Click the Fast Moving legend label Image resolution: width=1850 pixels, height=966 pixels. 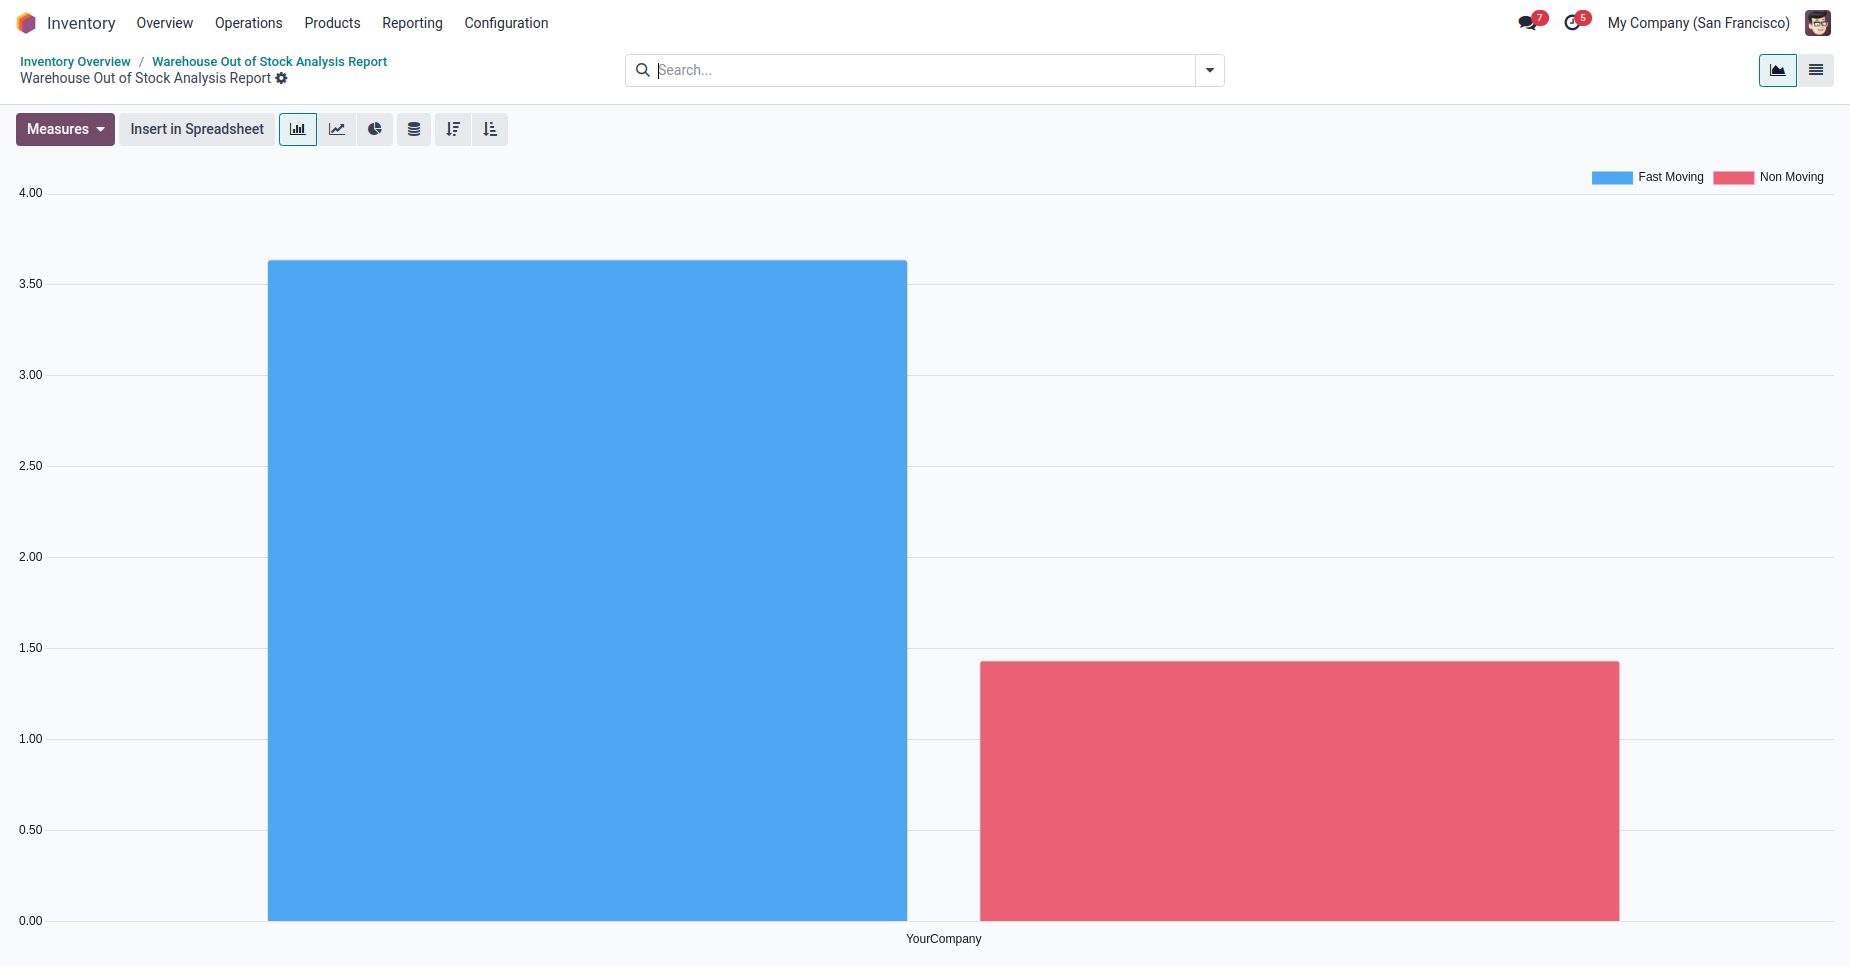[1671, 177]
